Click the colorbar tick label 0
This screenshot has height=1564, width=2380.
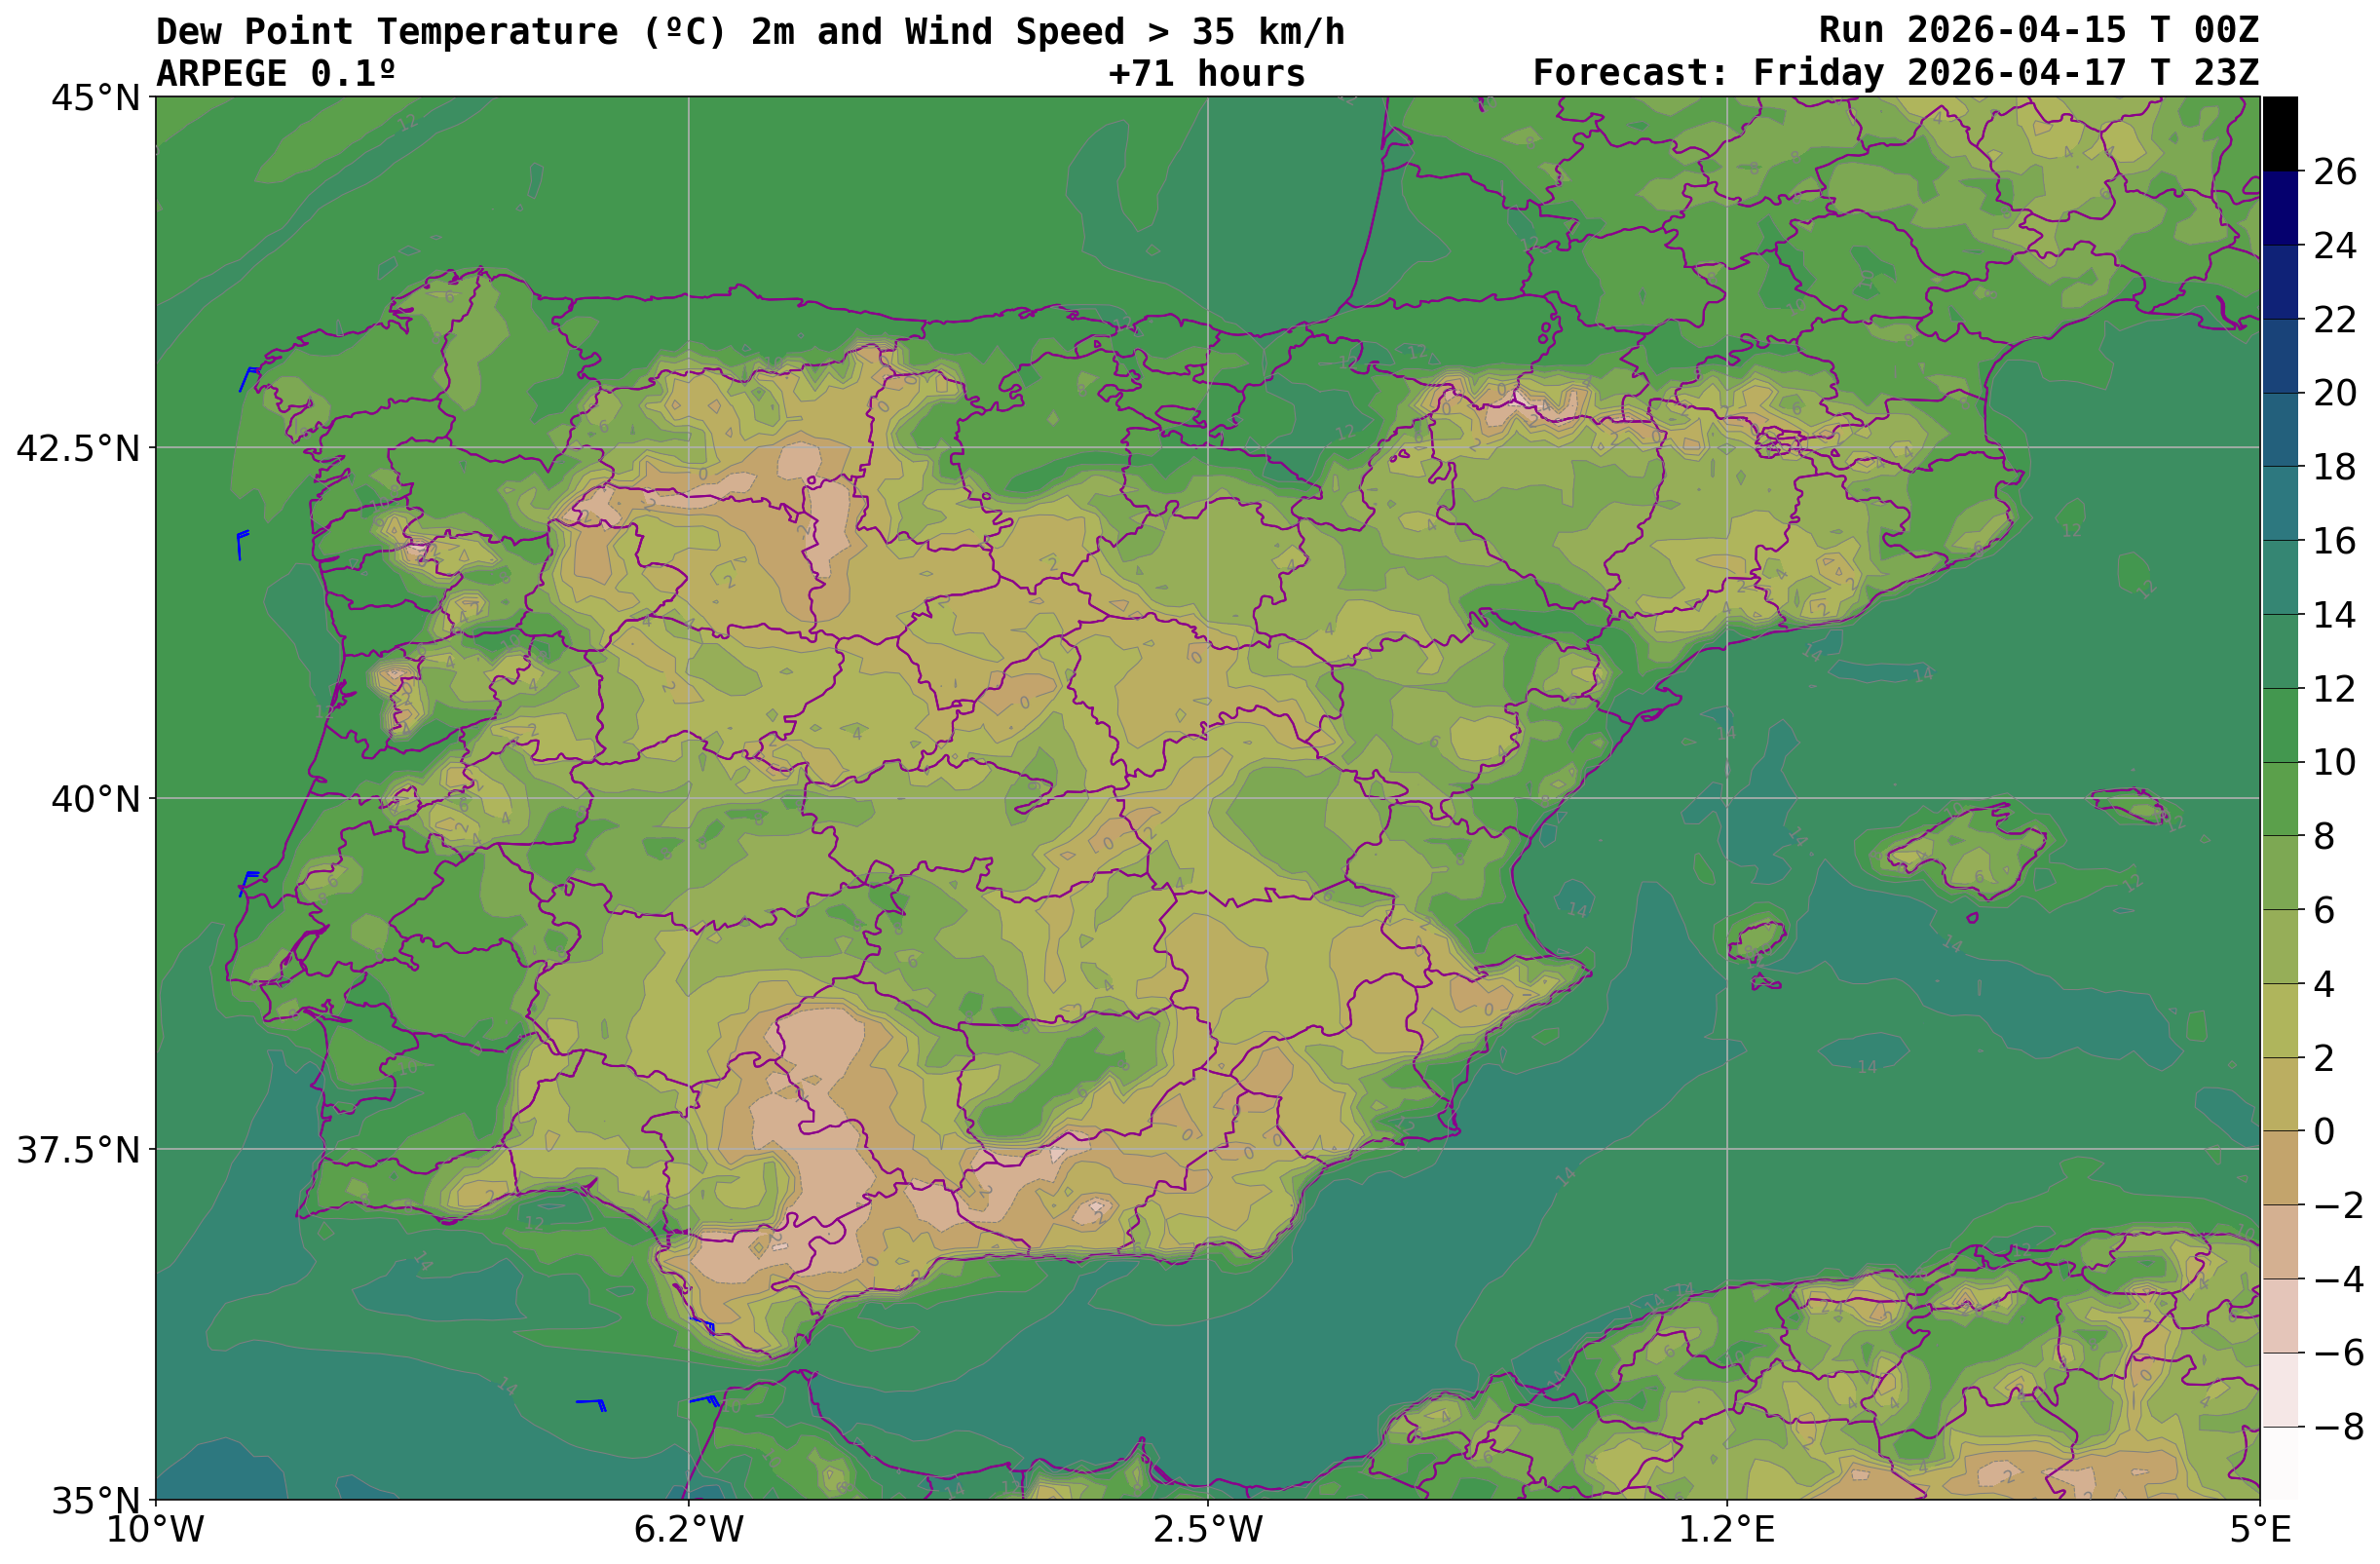click(2324, 1131)
